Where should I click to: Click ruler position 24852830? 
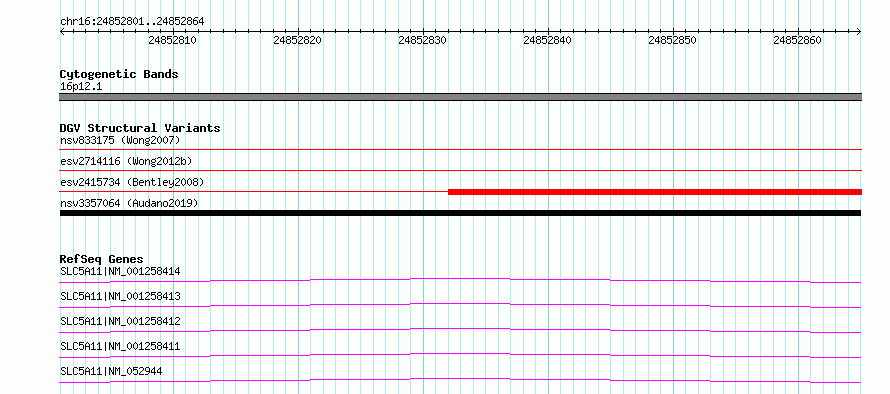pos(422,40)
